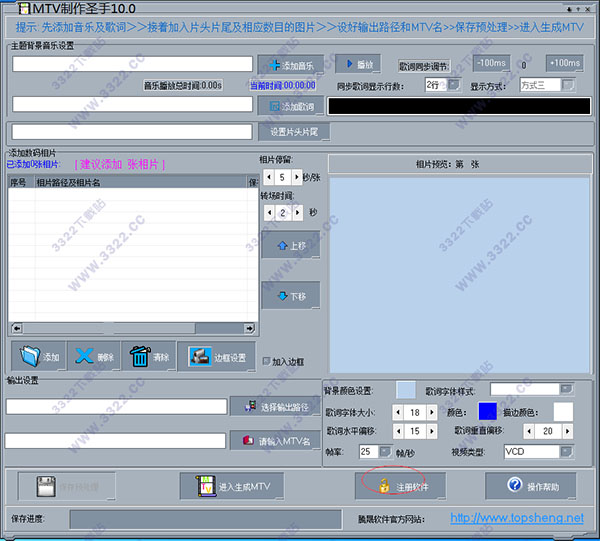Click the photo list horizontal scrollbar thumb

click(109, 328)
